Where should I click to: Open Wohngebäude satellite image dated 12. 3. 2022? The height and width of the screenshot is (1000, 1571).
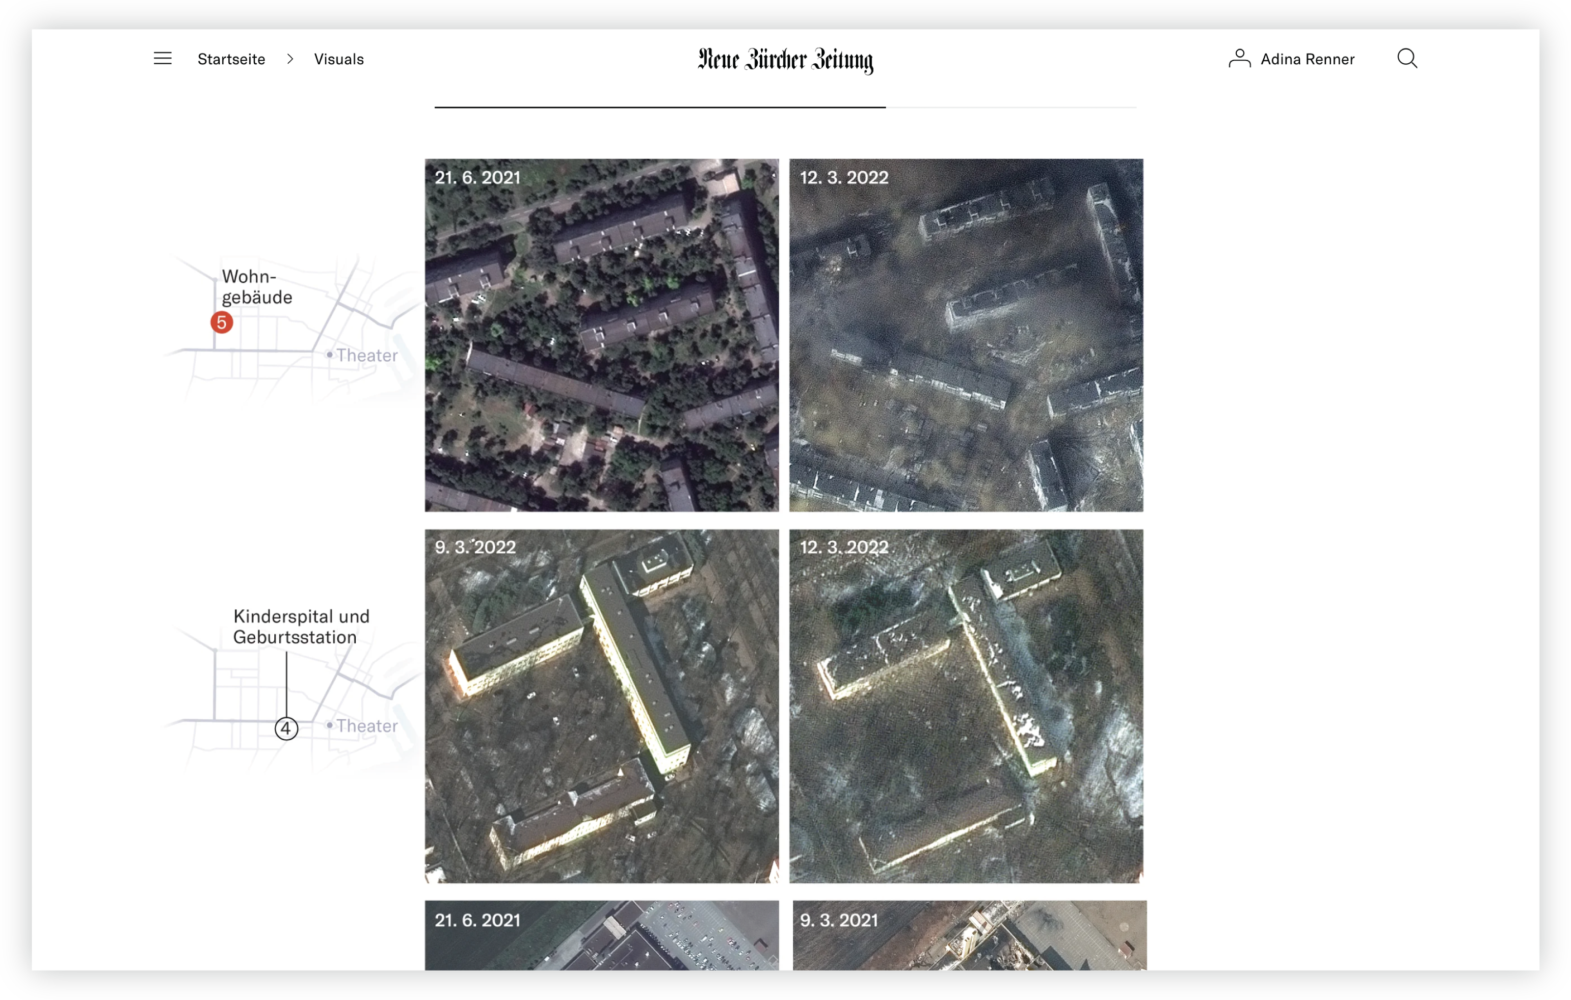(x=966, y=335)
